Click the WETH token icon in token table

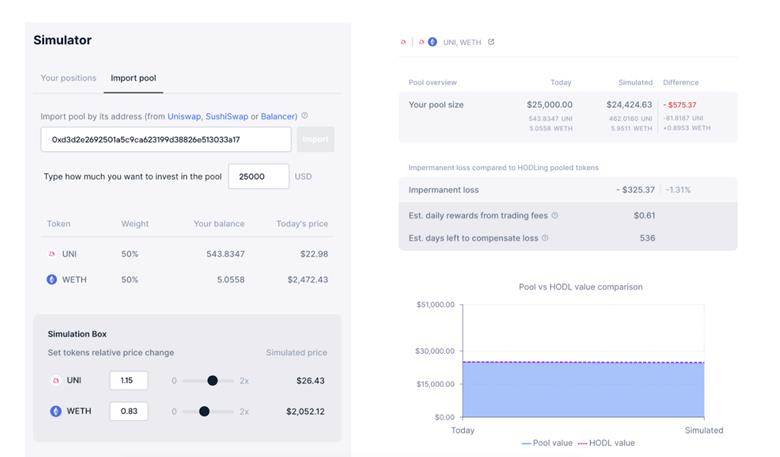(52, 279)
